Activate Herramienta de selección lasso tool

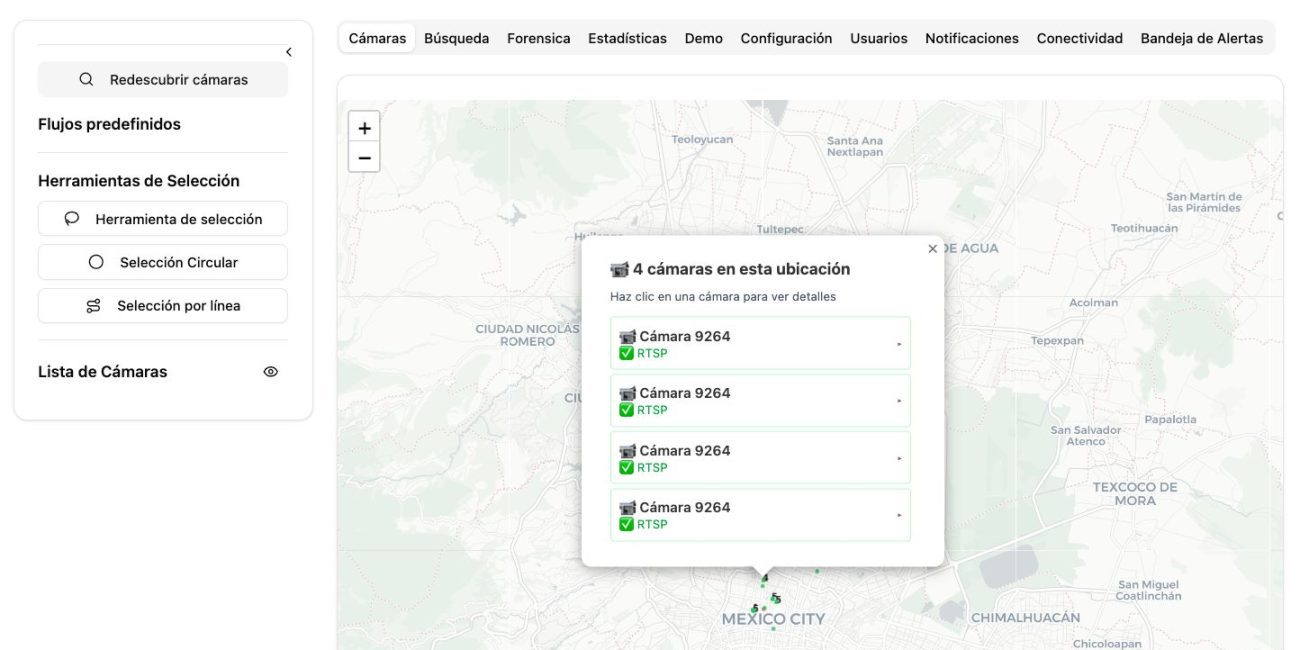[163, 219]
